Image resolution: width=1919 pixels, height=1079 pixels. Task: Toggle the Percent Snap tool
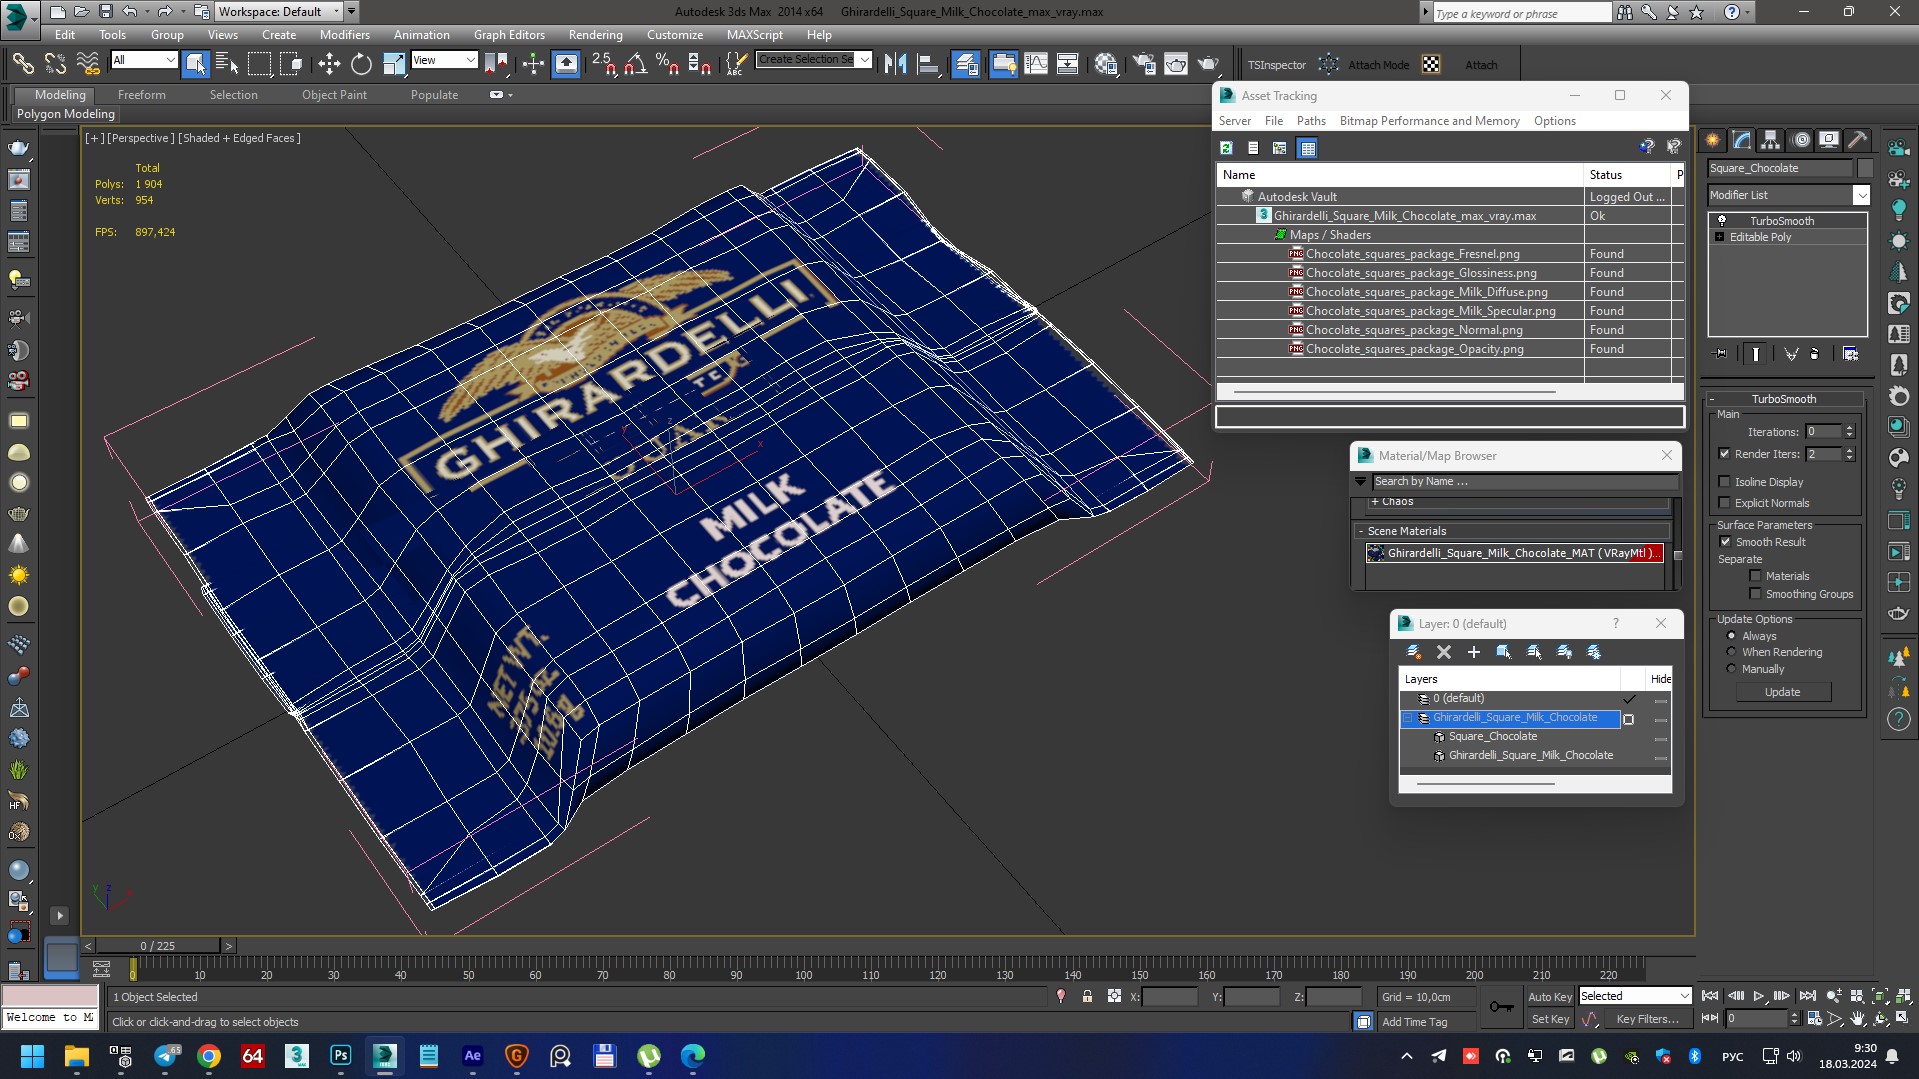[x=667, y=64]
